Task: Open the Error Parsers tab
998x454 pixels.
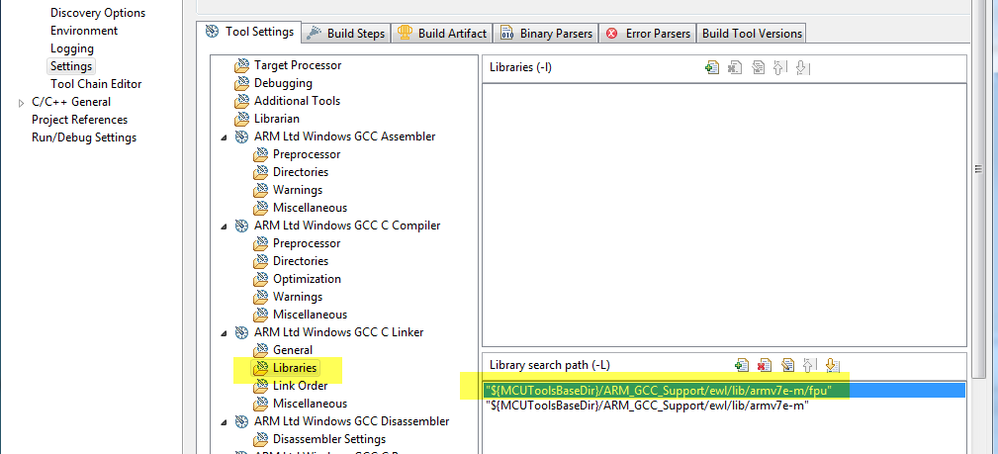Action: point(648,34)
